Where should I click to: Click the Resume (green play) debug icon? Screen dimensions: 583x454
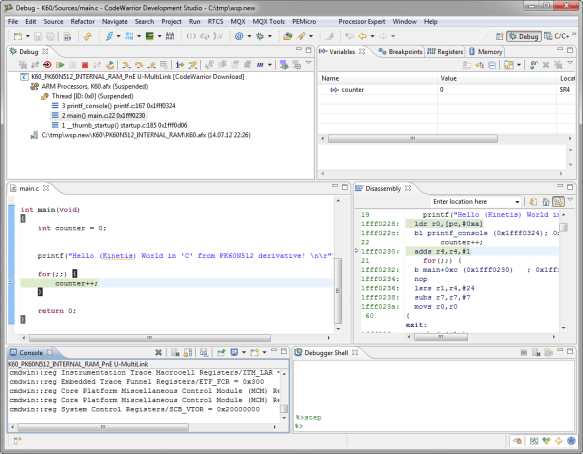coord(60,65)
